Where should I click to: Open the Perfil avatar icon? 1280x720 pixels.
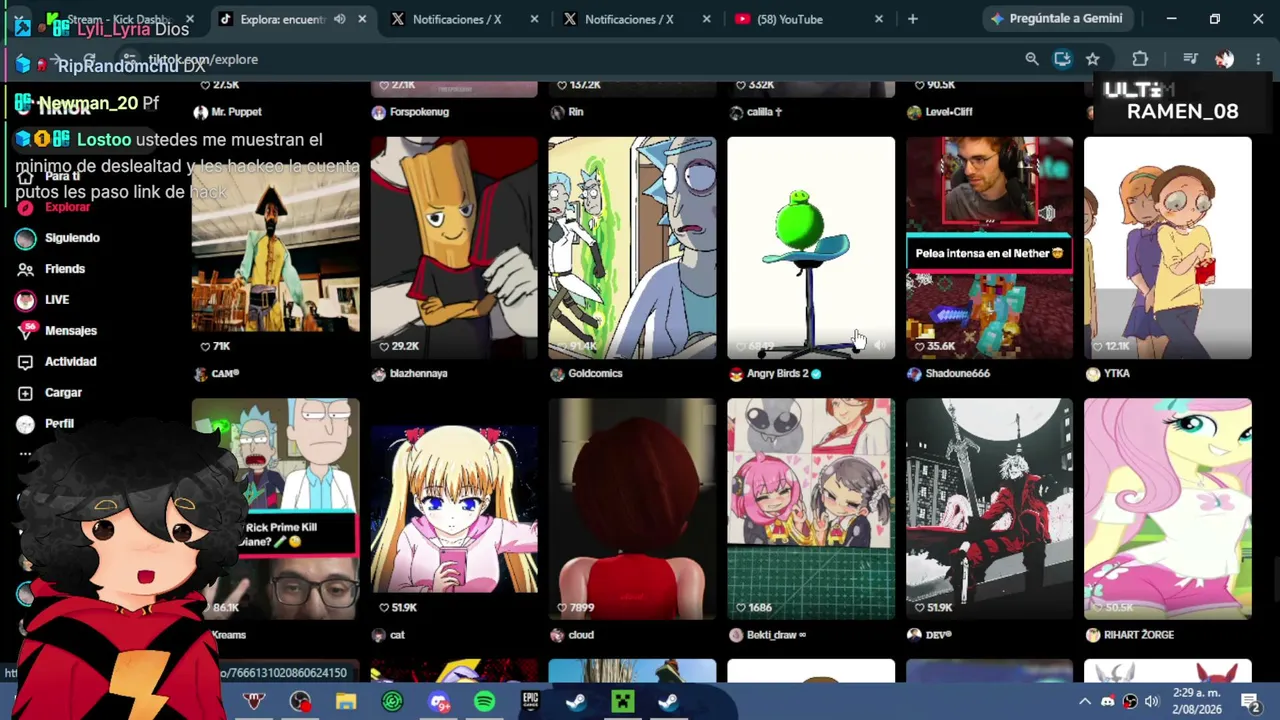point(25,424)
